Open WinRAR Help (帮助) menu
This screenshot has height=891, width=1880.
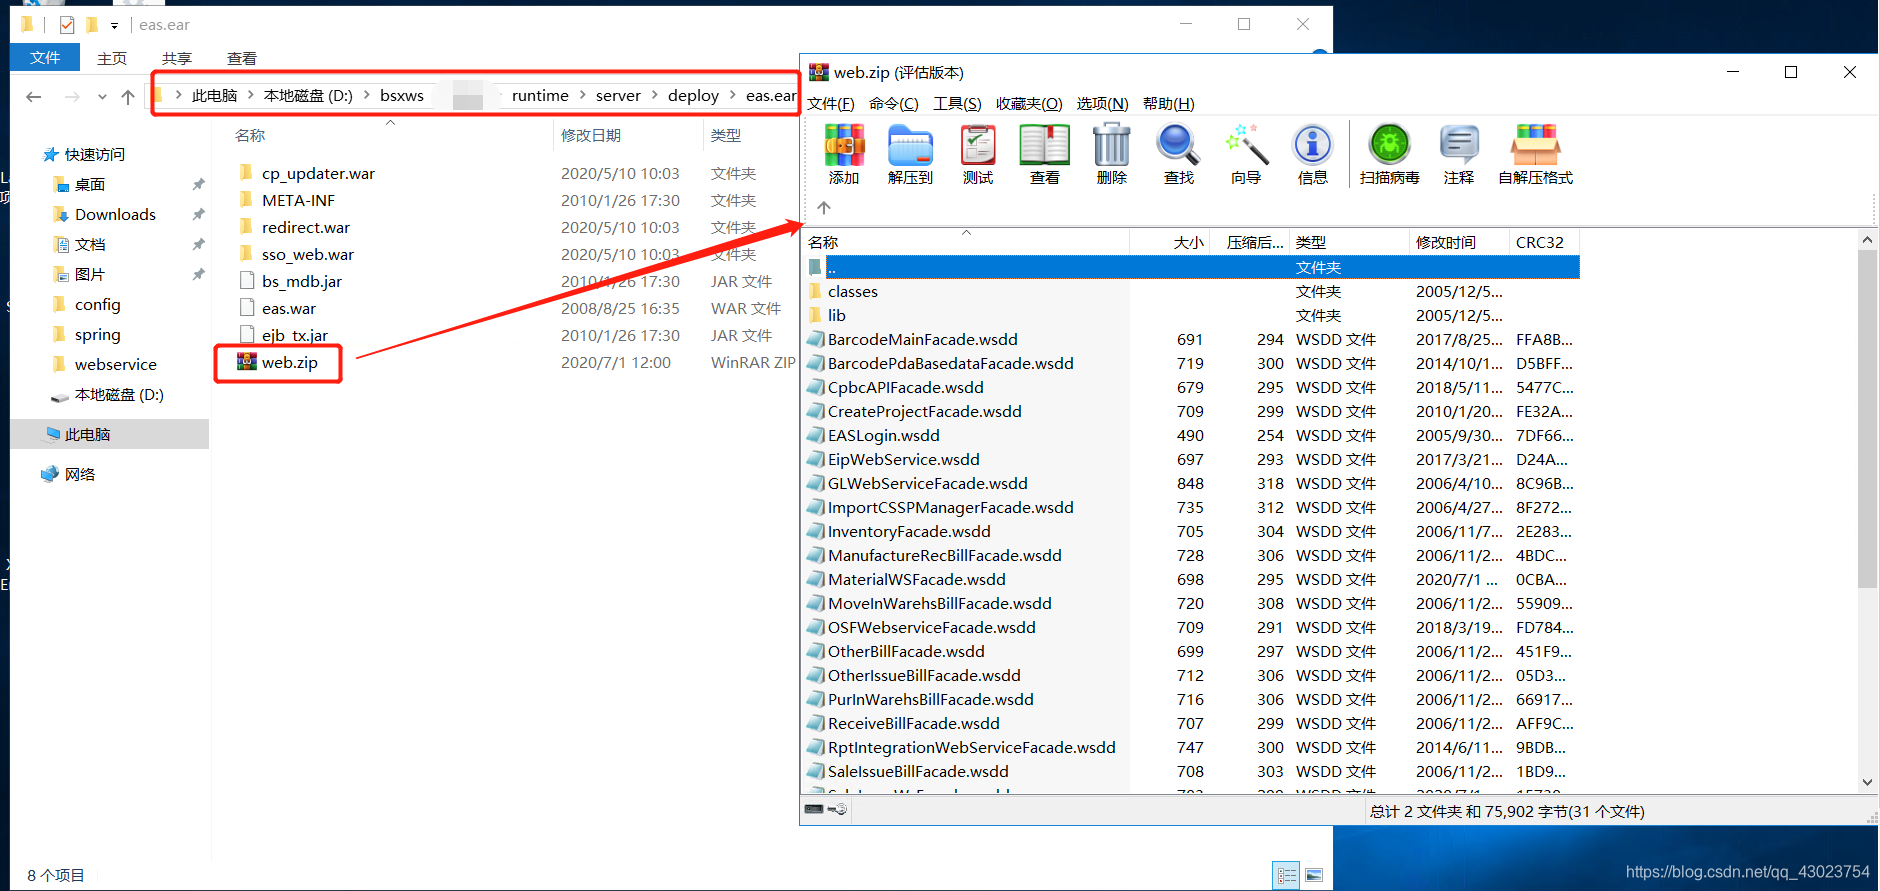tap(1169, 104)
